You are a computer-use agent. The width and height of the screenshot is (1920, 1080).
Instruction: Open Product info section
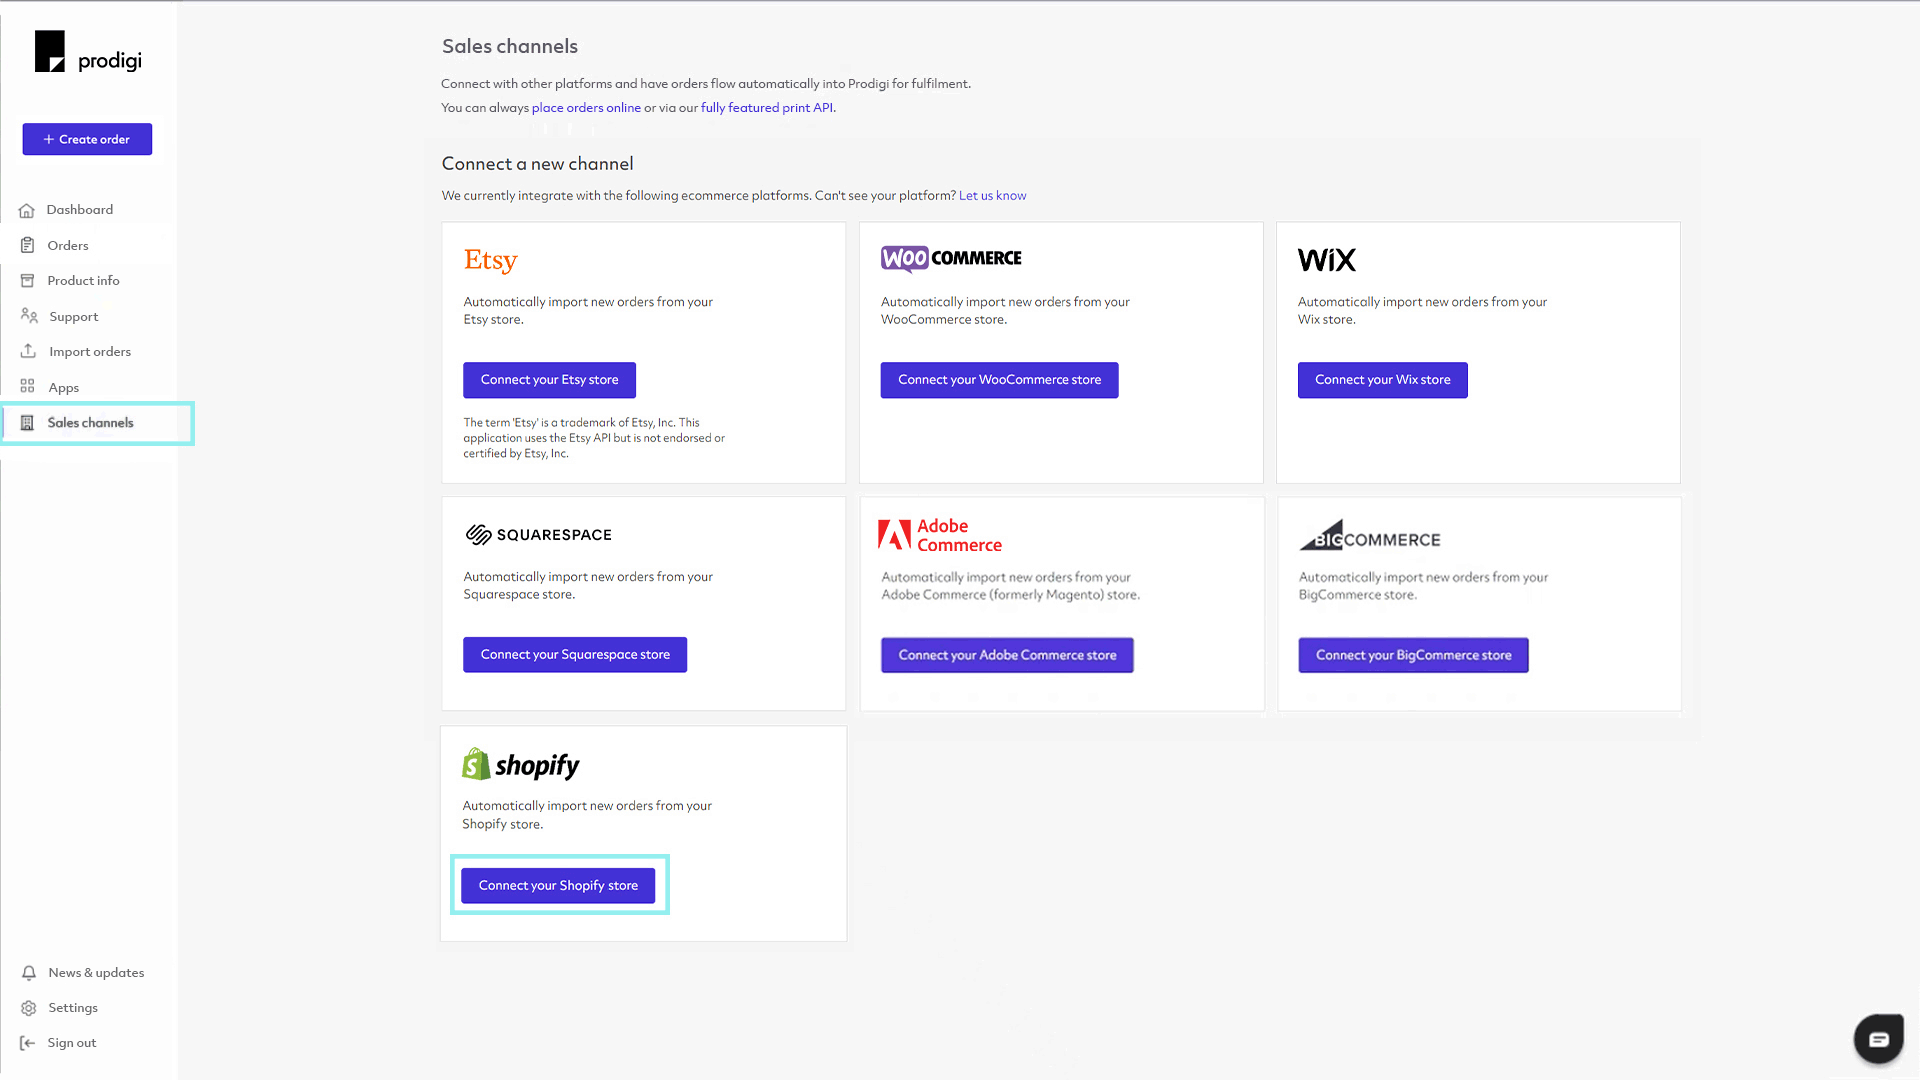(84, 280)
